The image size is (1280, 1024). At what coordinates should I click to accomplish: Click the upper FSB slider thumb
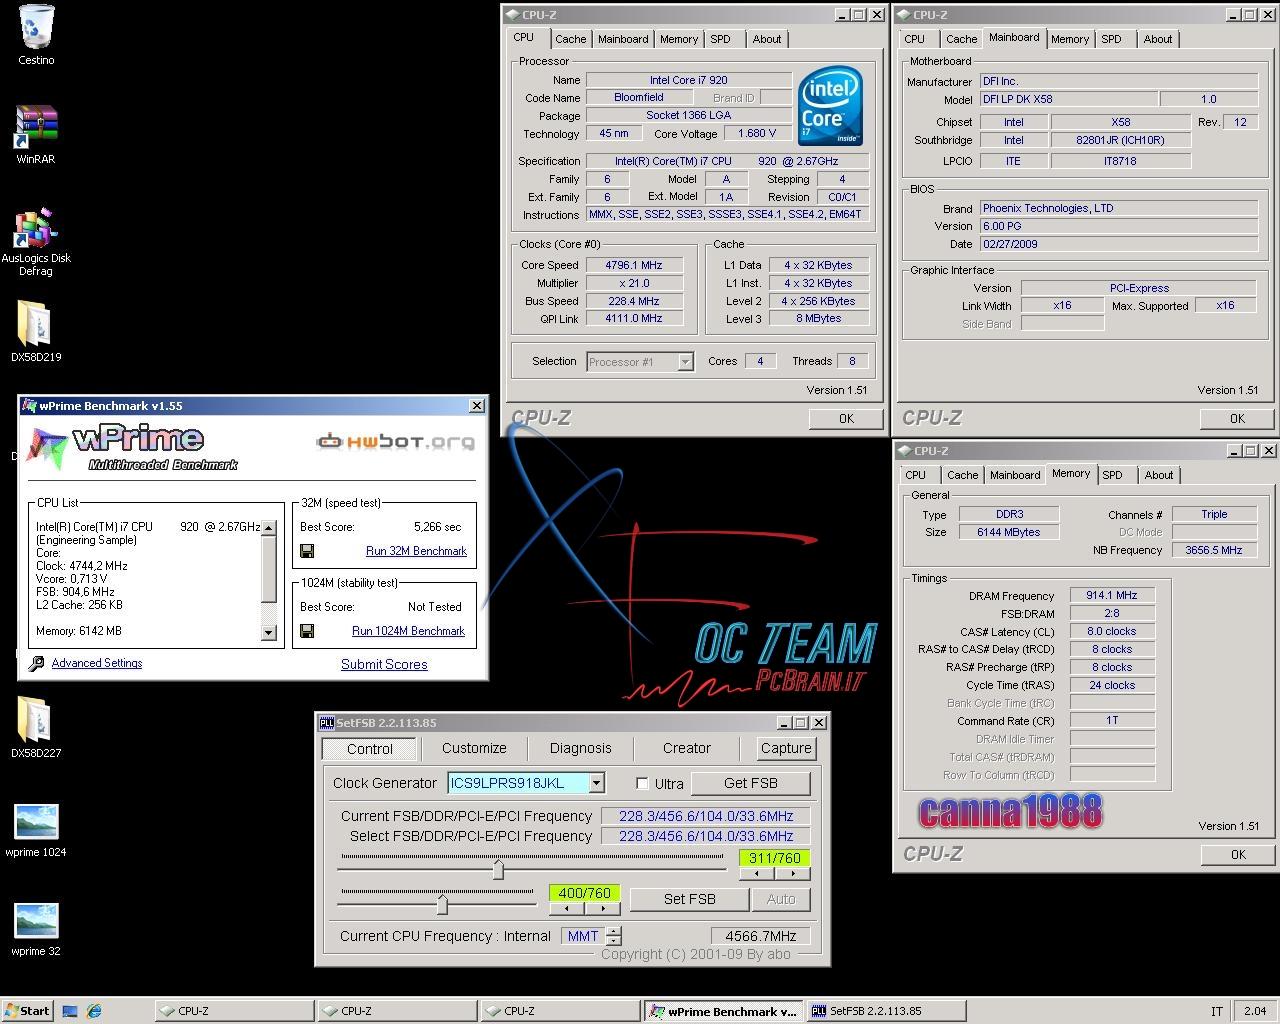click(498, 869)
